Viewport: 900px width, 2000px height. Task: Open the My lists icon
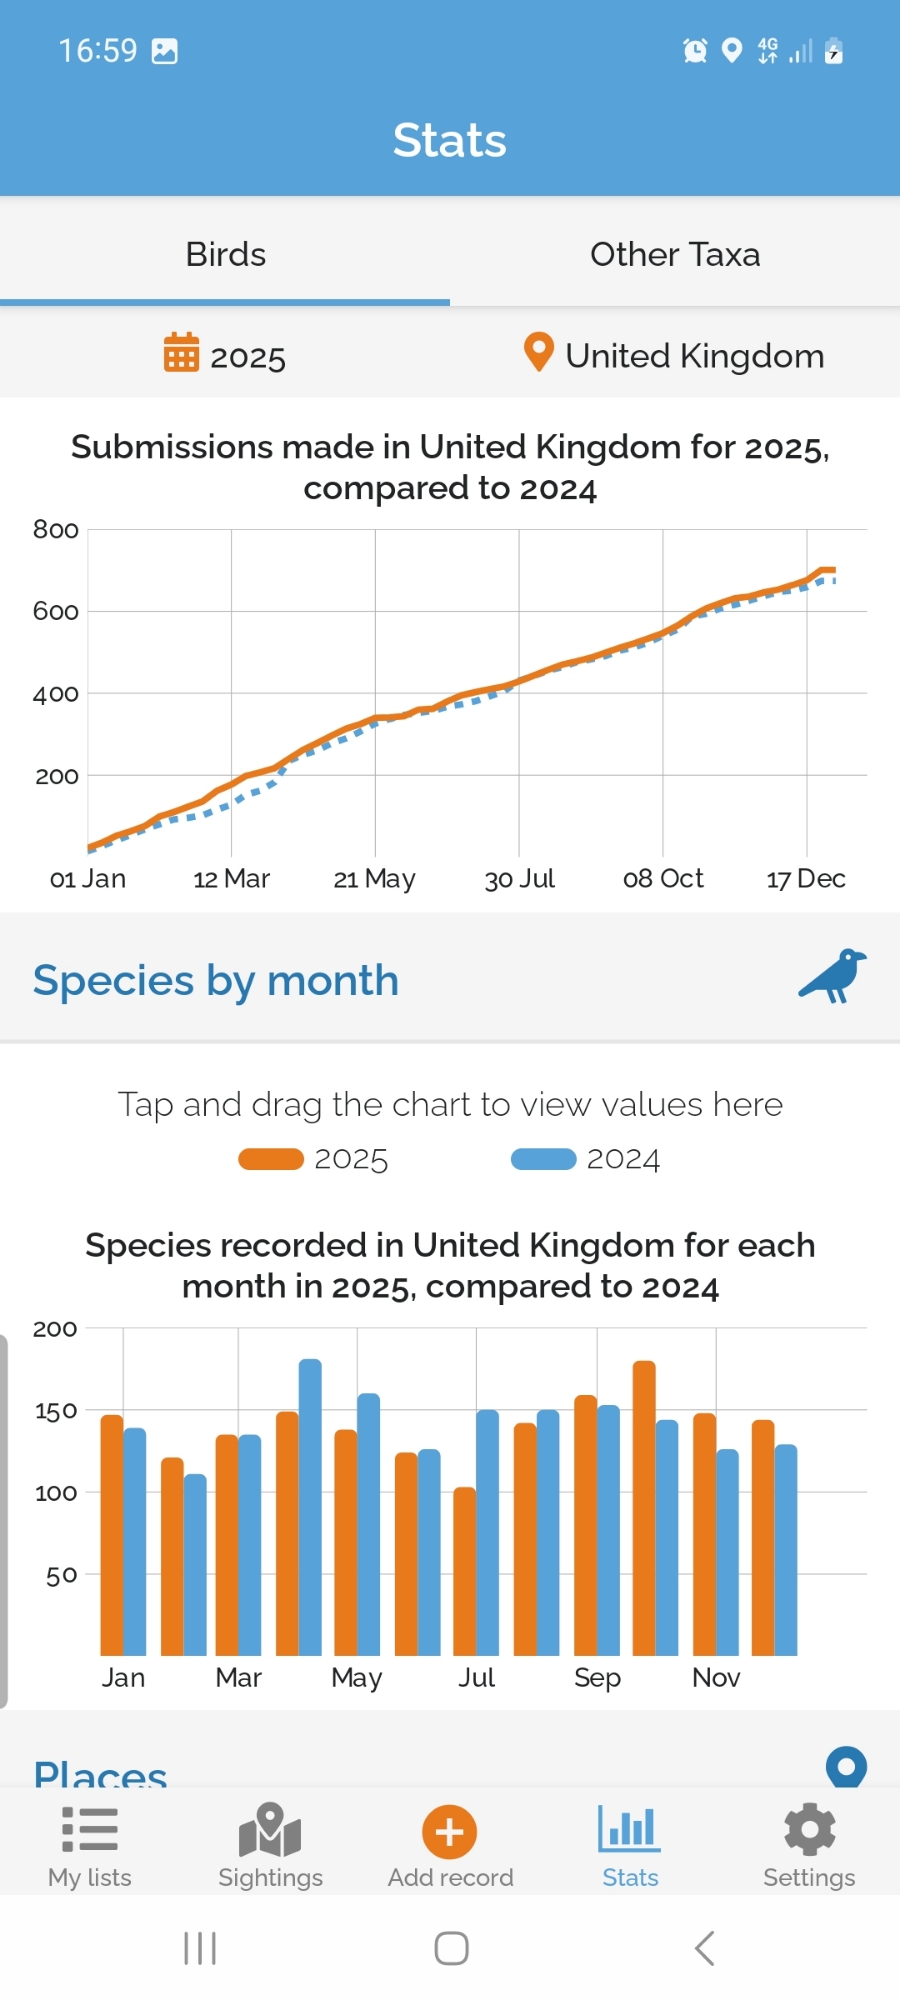point(90,1829)
